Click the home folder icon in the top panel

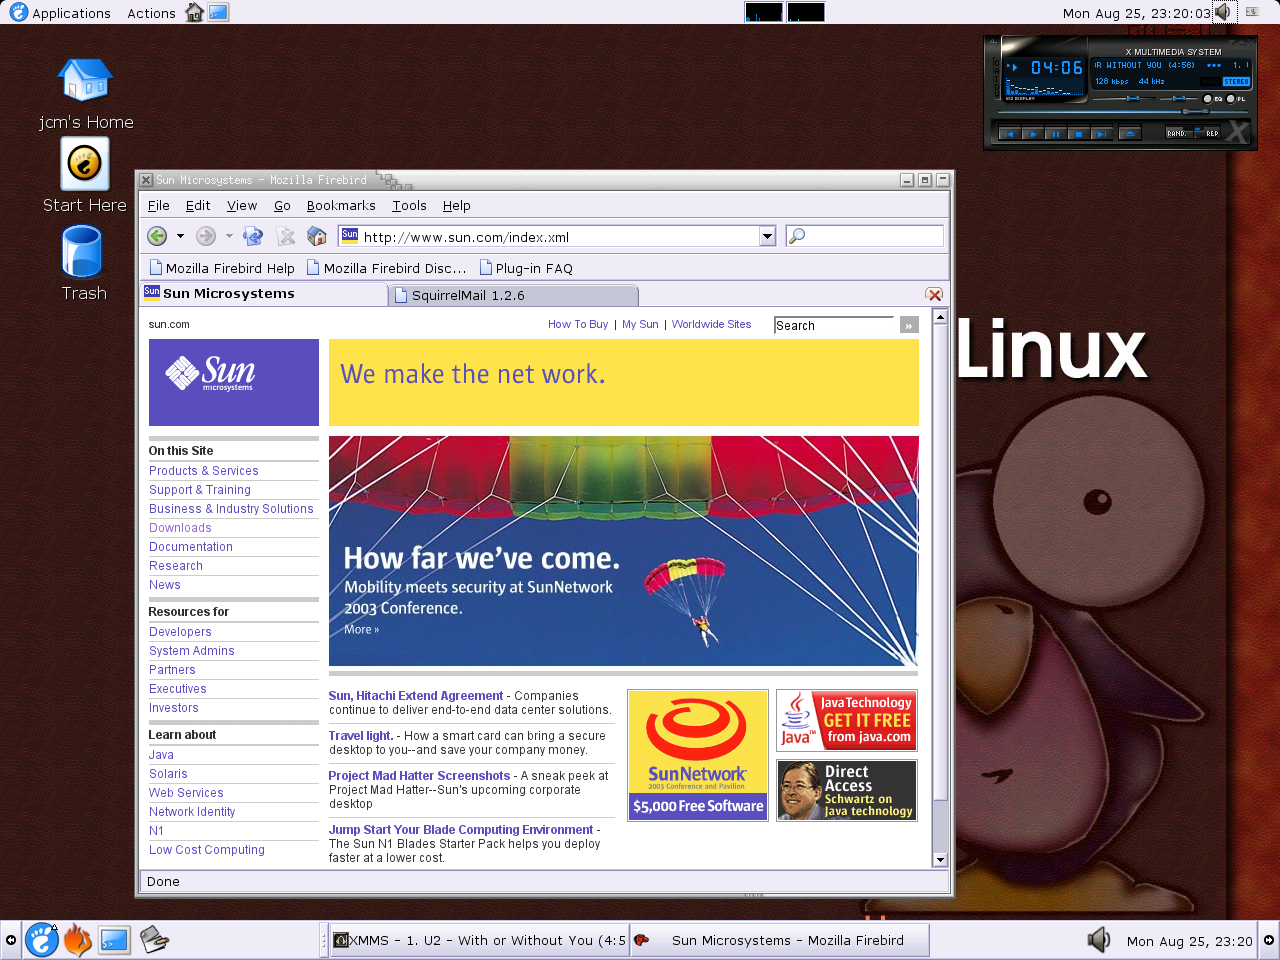point(194,12)
